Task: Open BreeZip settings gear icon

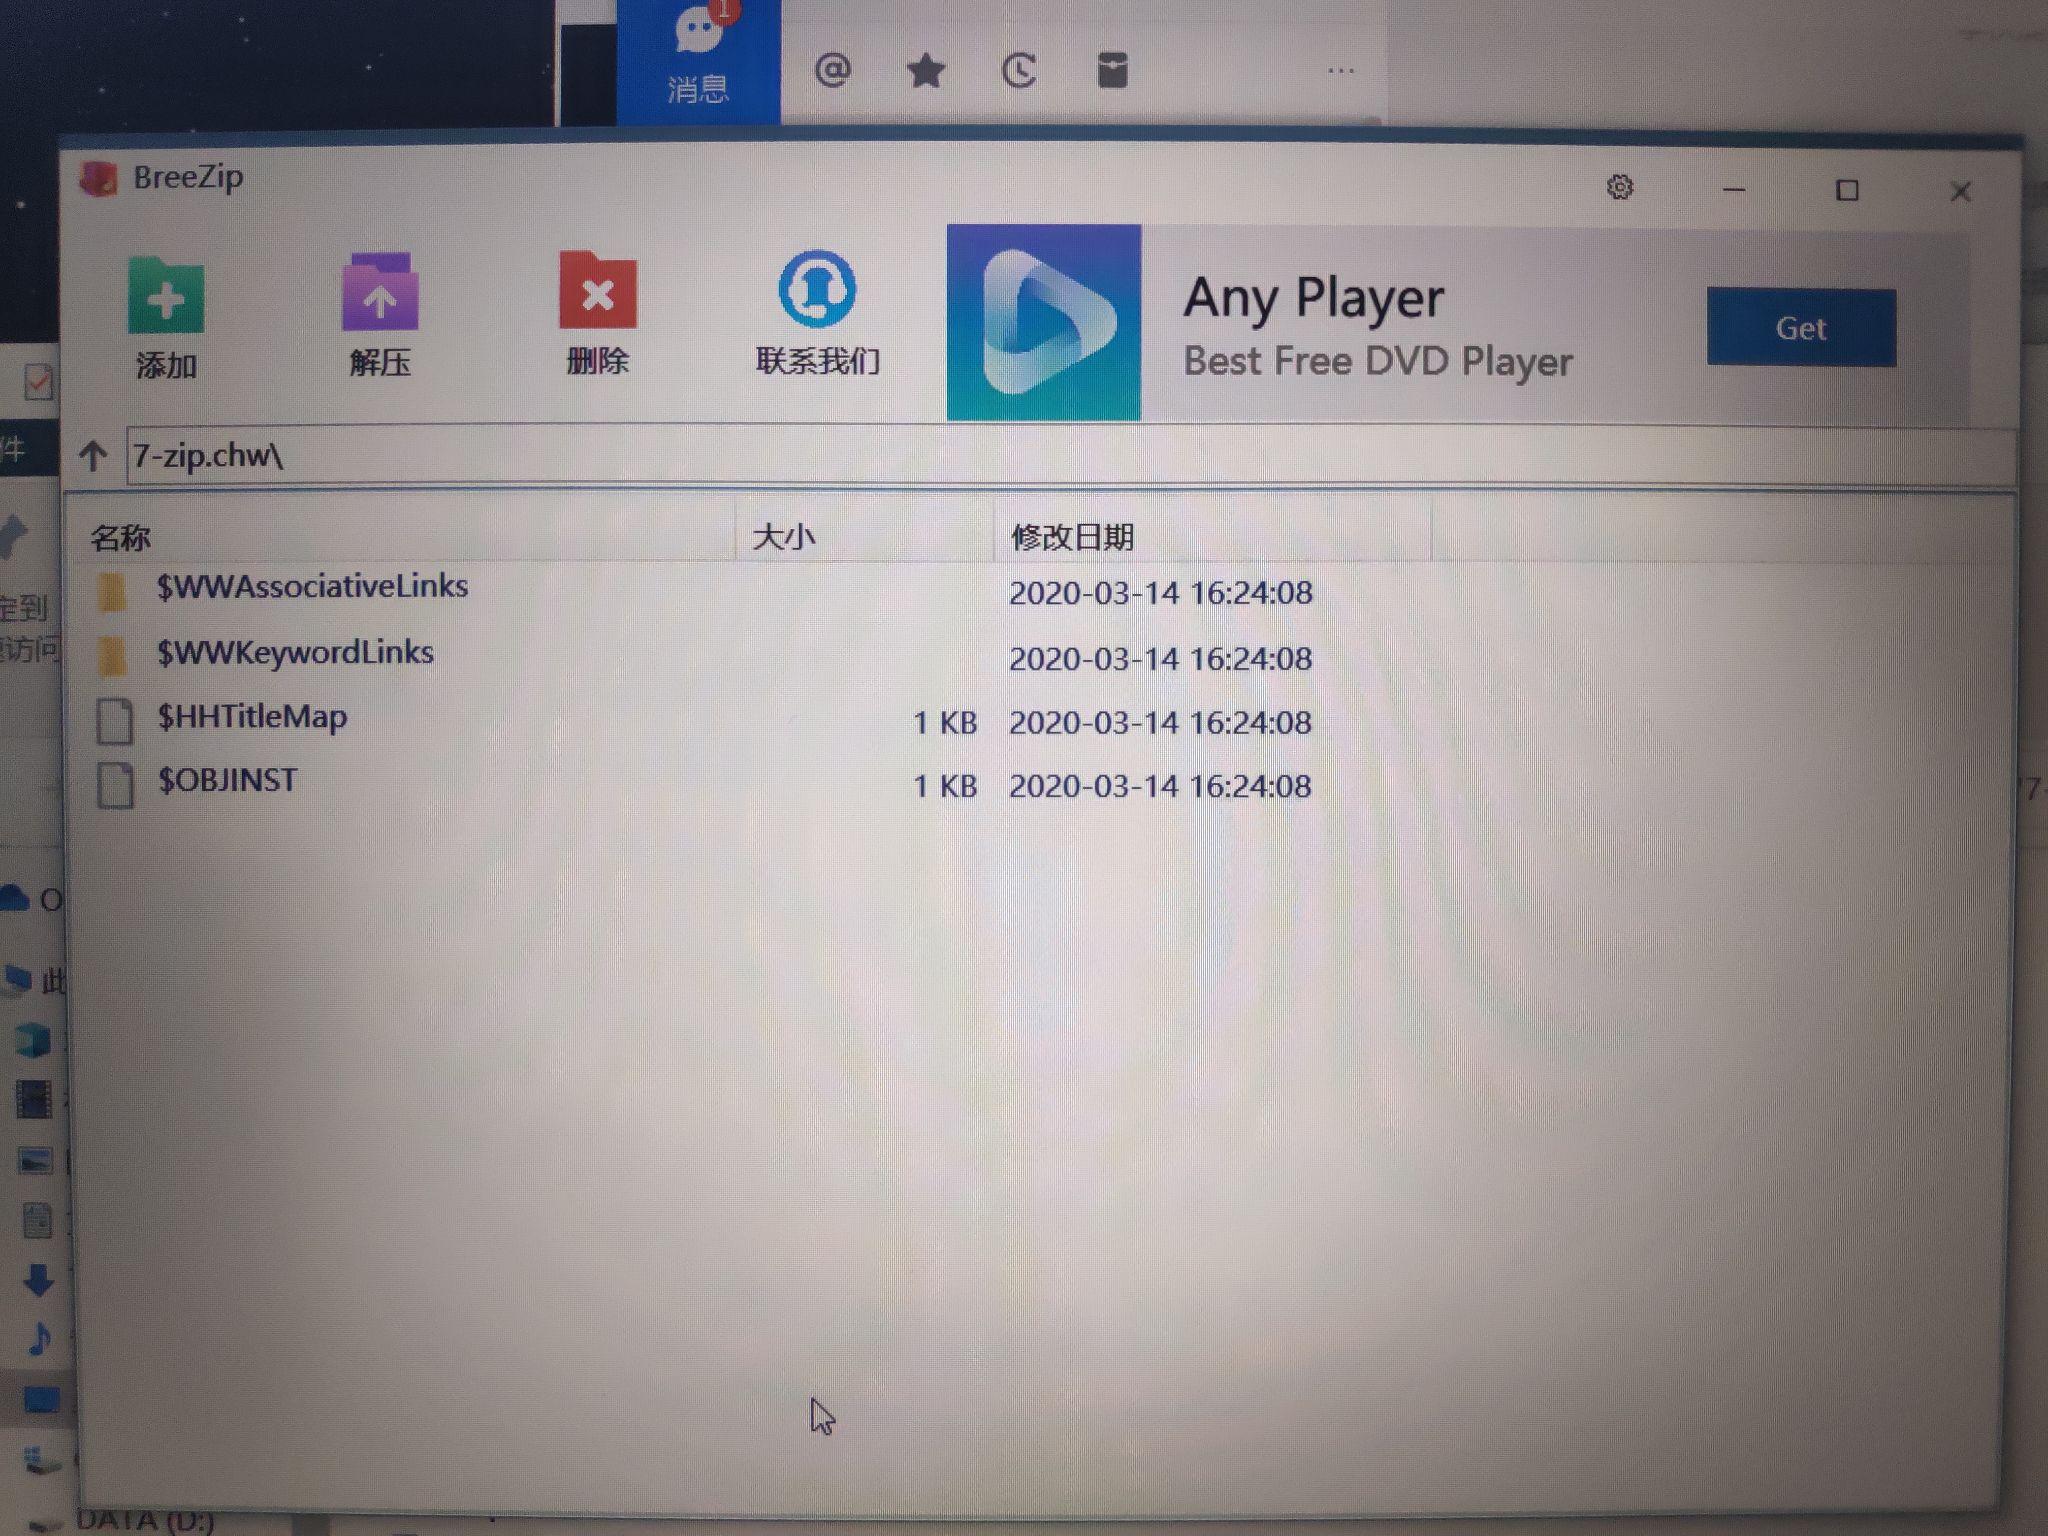Action: click(1620, 187)
